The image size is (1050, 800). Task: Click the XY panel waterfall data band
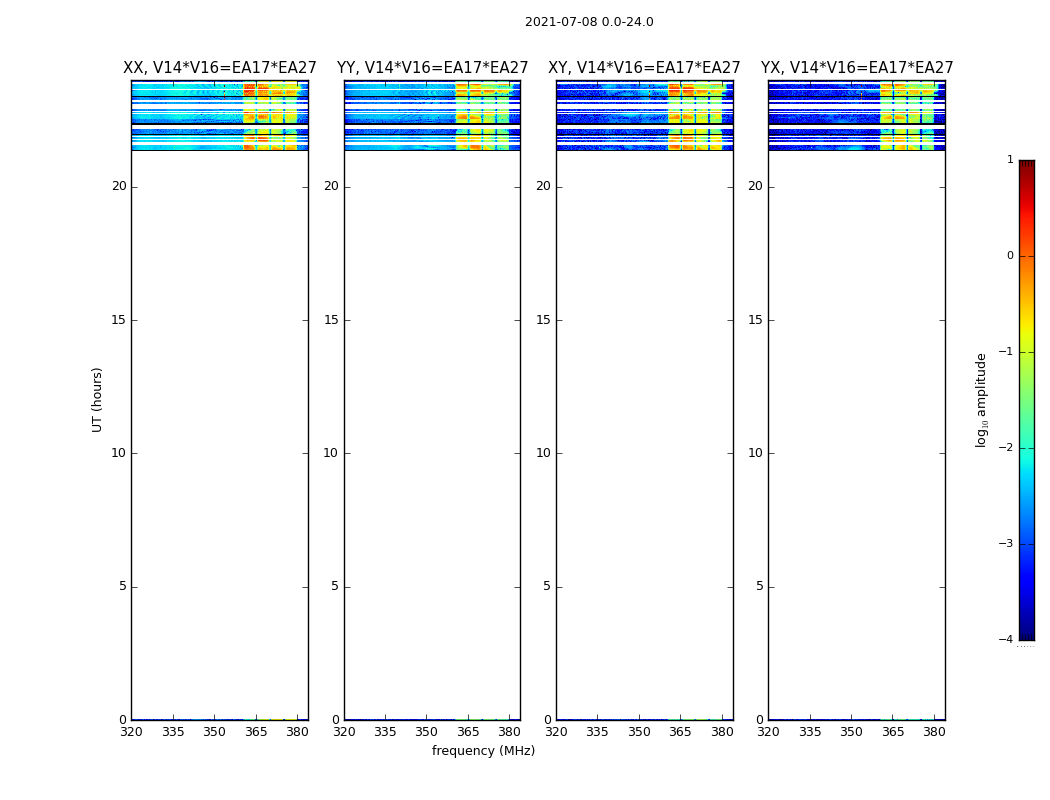pyautogui.click(x=644, y=115)
